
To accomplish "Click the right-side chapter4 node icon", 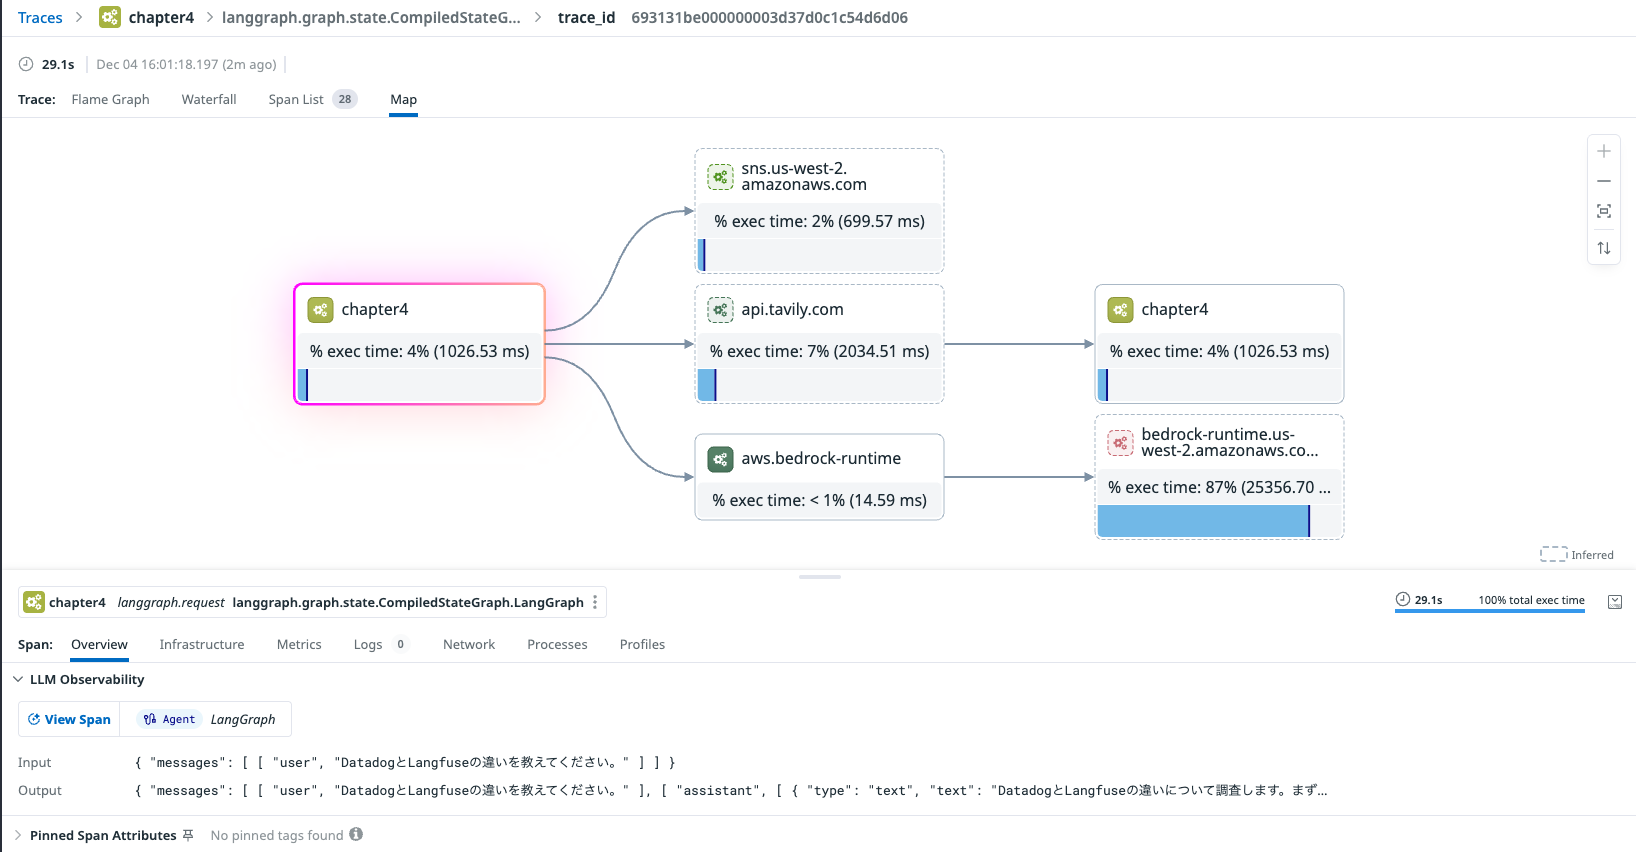I will 1120,310.
